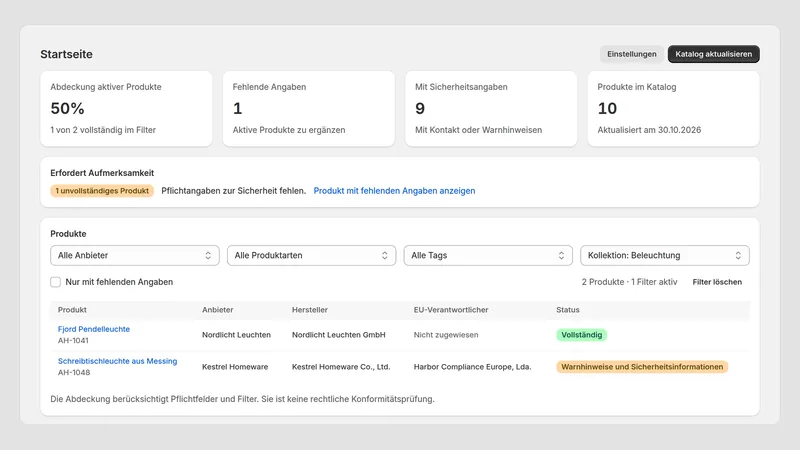The height and width of the screenshot is (450, 800).
Task: Click the Produkt column header
Action: (x=72, y=310)
